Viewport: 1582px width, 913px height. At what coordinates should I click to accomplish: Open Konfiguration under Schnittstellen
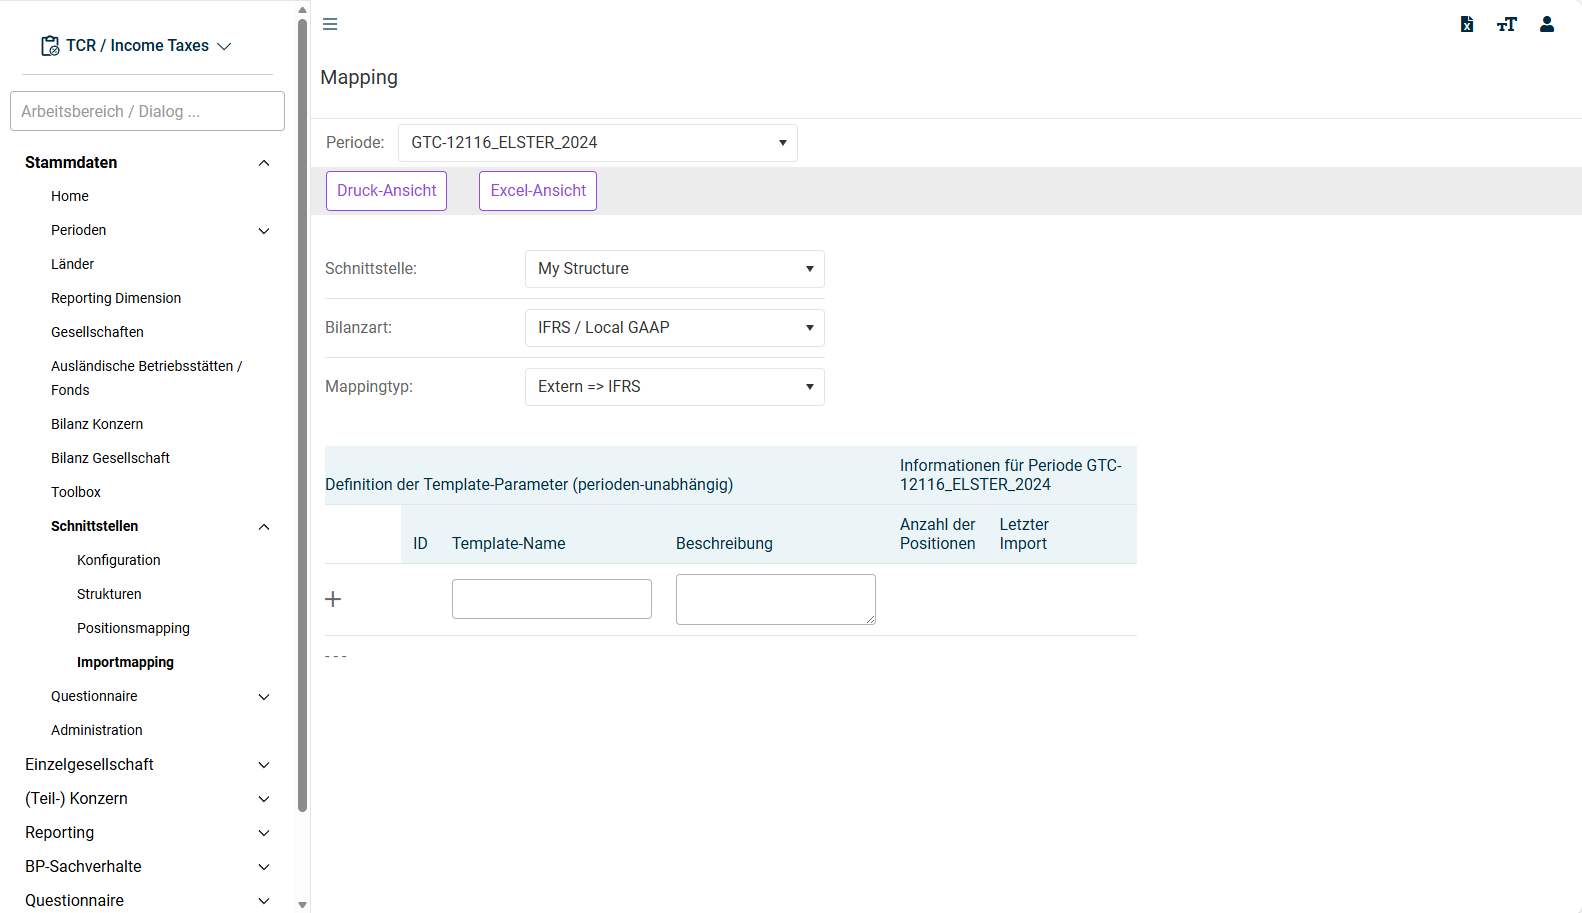tap(118, 560)
